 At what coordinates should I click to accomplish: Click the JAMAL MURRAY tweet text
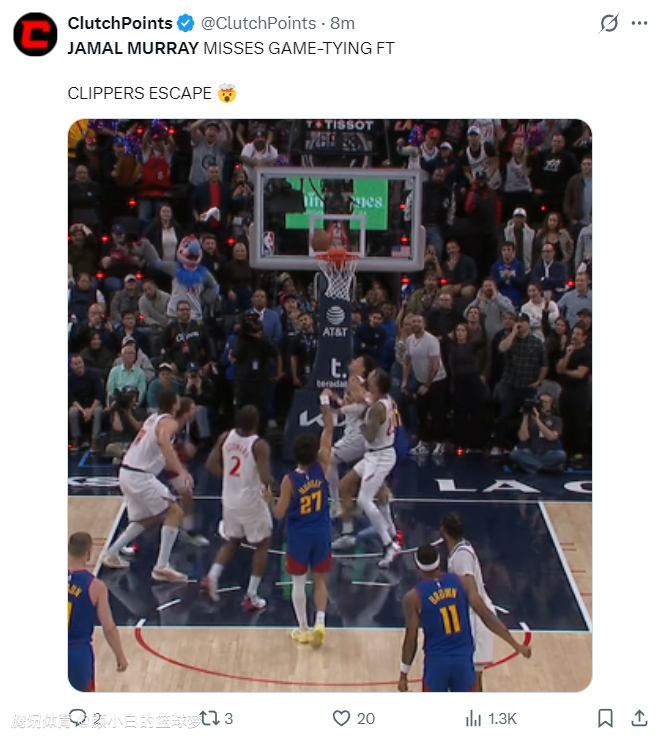[231, 48]
